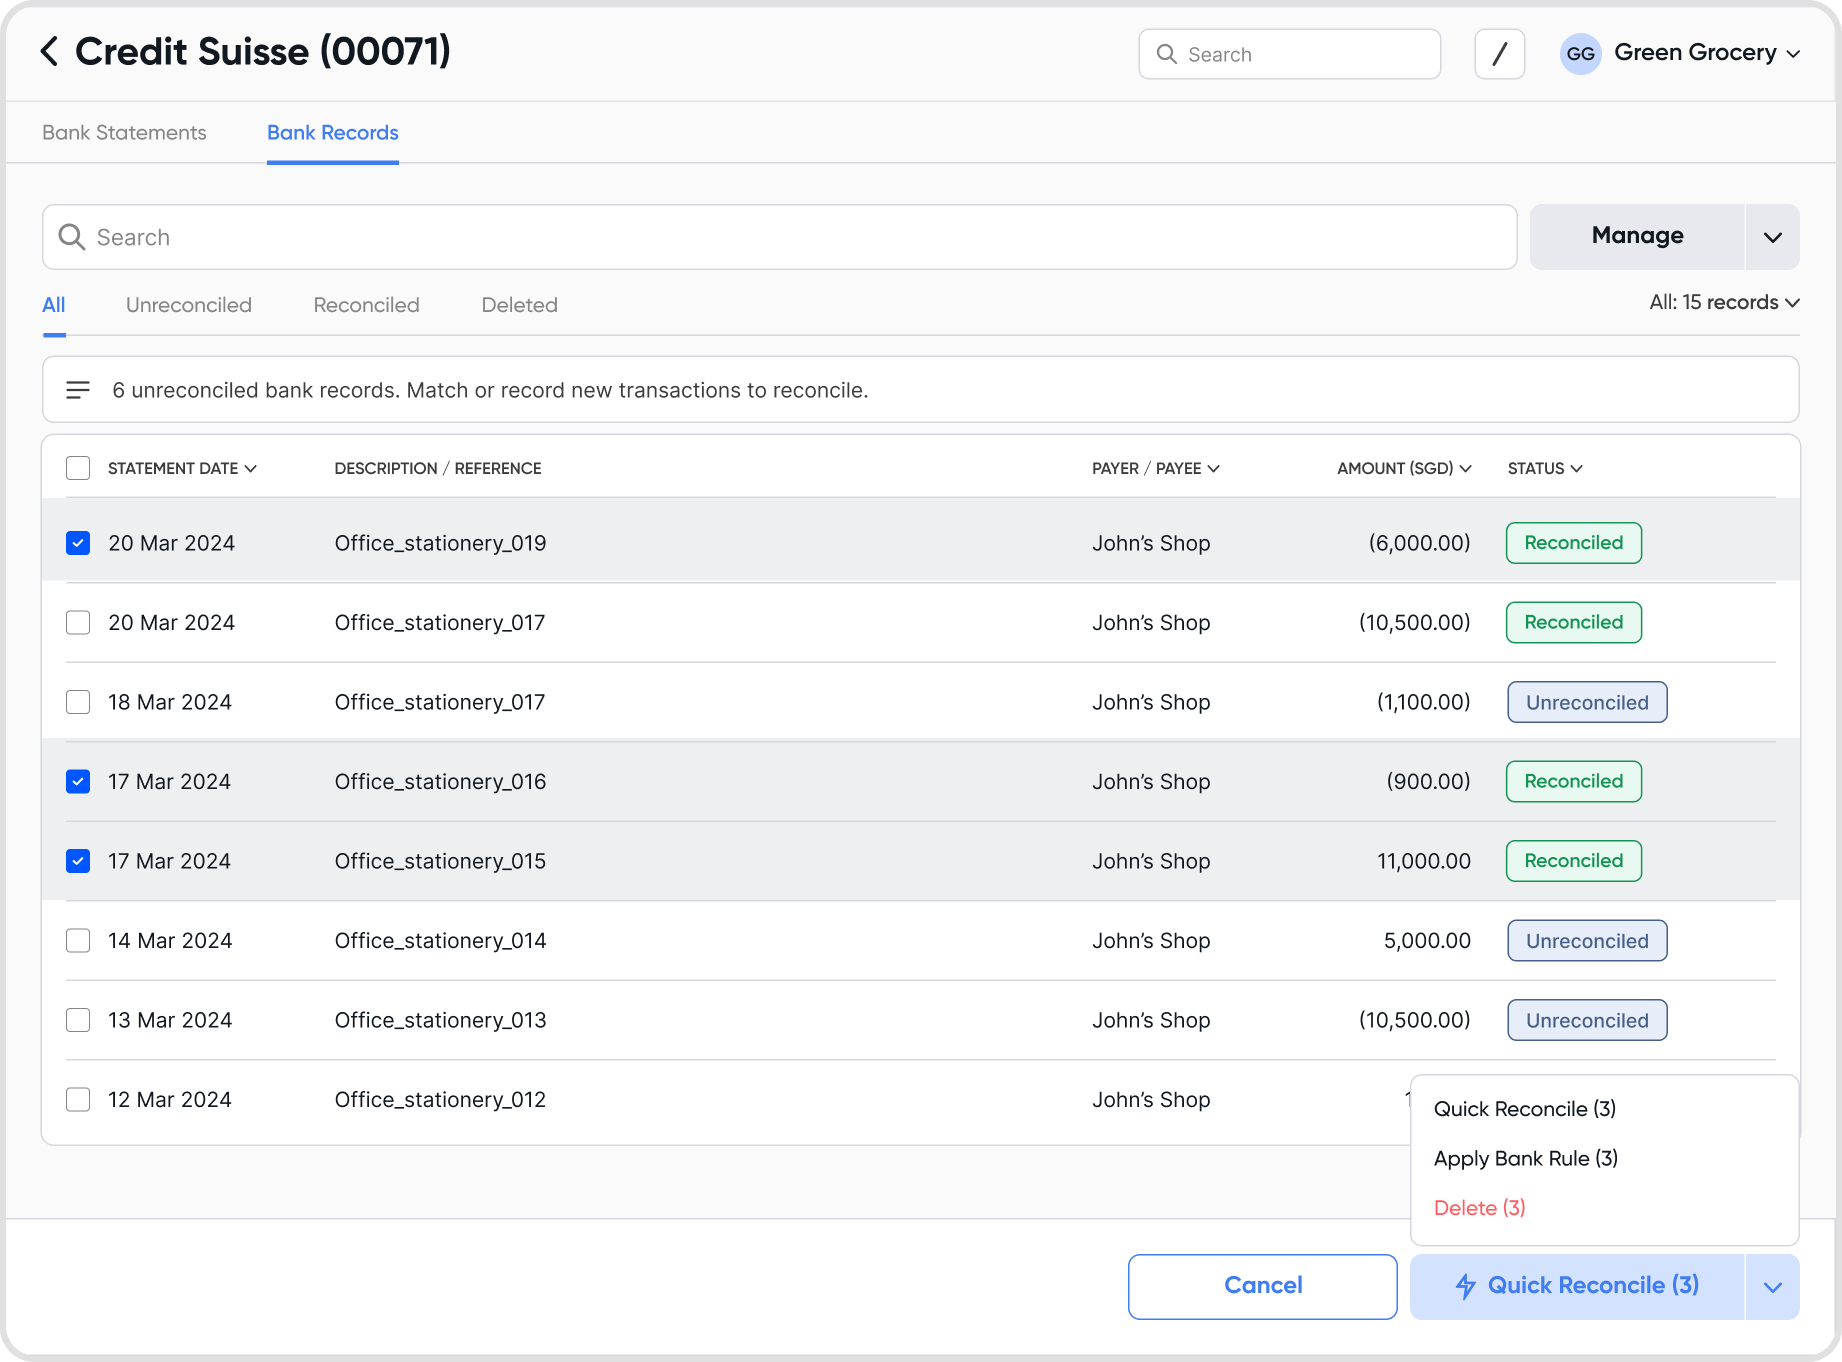Viewport: 1842px width, 1362px height.
Task: Filter by Reconciled tab
Action: (x=366, y=305)
